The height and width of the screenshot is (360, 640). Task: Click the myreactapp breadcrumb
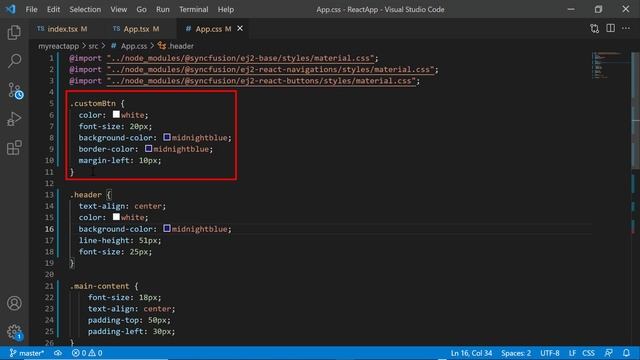(x=58, y=46)
